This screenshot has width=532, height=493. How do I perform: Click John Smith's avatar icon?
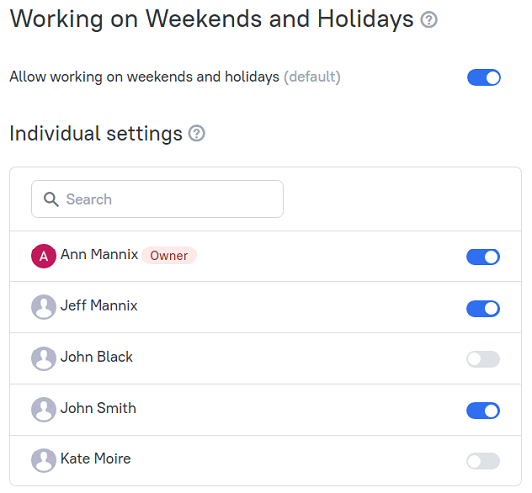coord(43,410)
